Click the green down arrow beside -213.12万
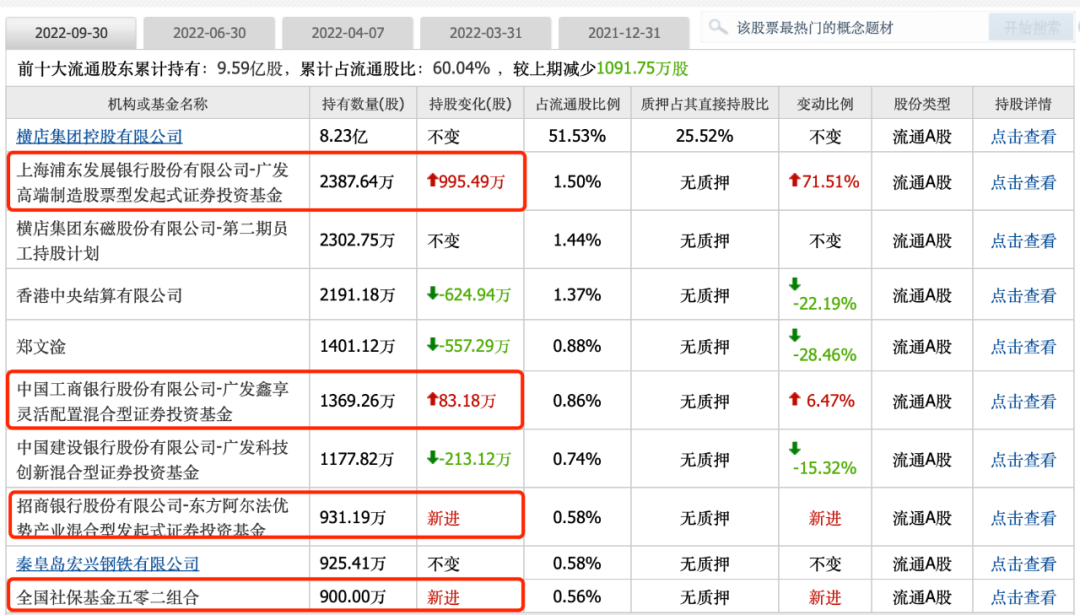This screenshot has height=615, width=1080. [x=433, y=457]
